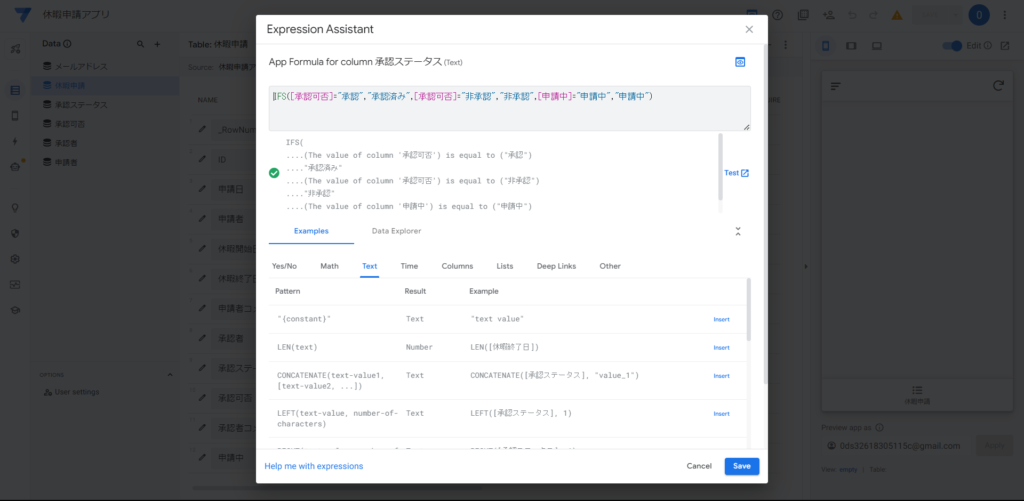
Task: Open the hamburger menu in app preview
Action: (835, 86)
